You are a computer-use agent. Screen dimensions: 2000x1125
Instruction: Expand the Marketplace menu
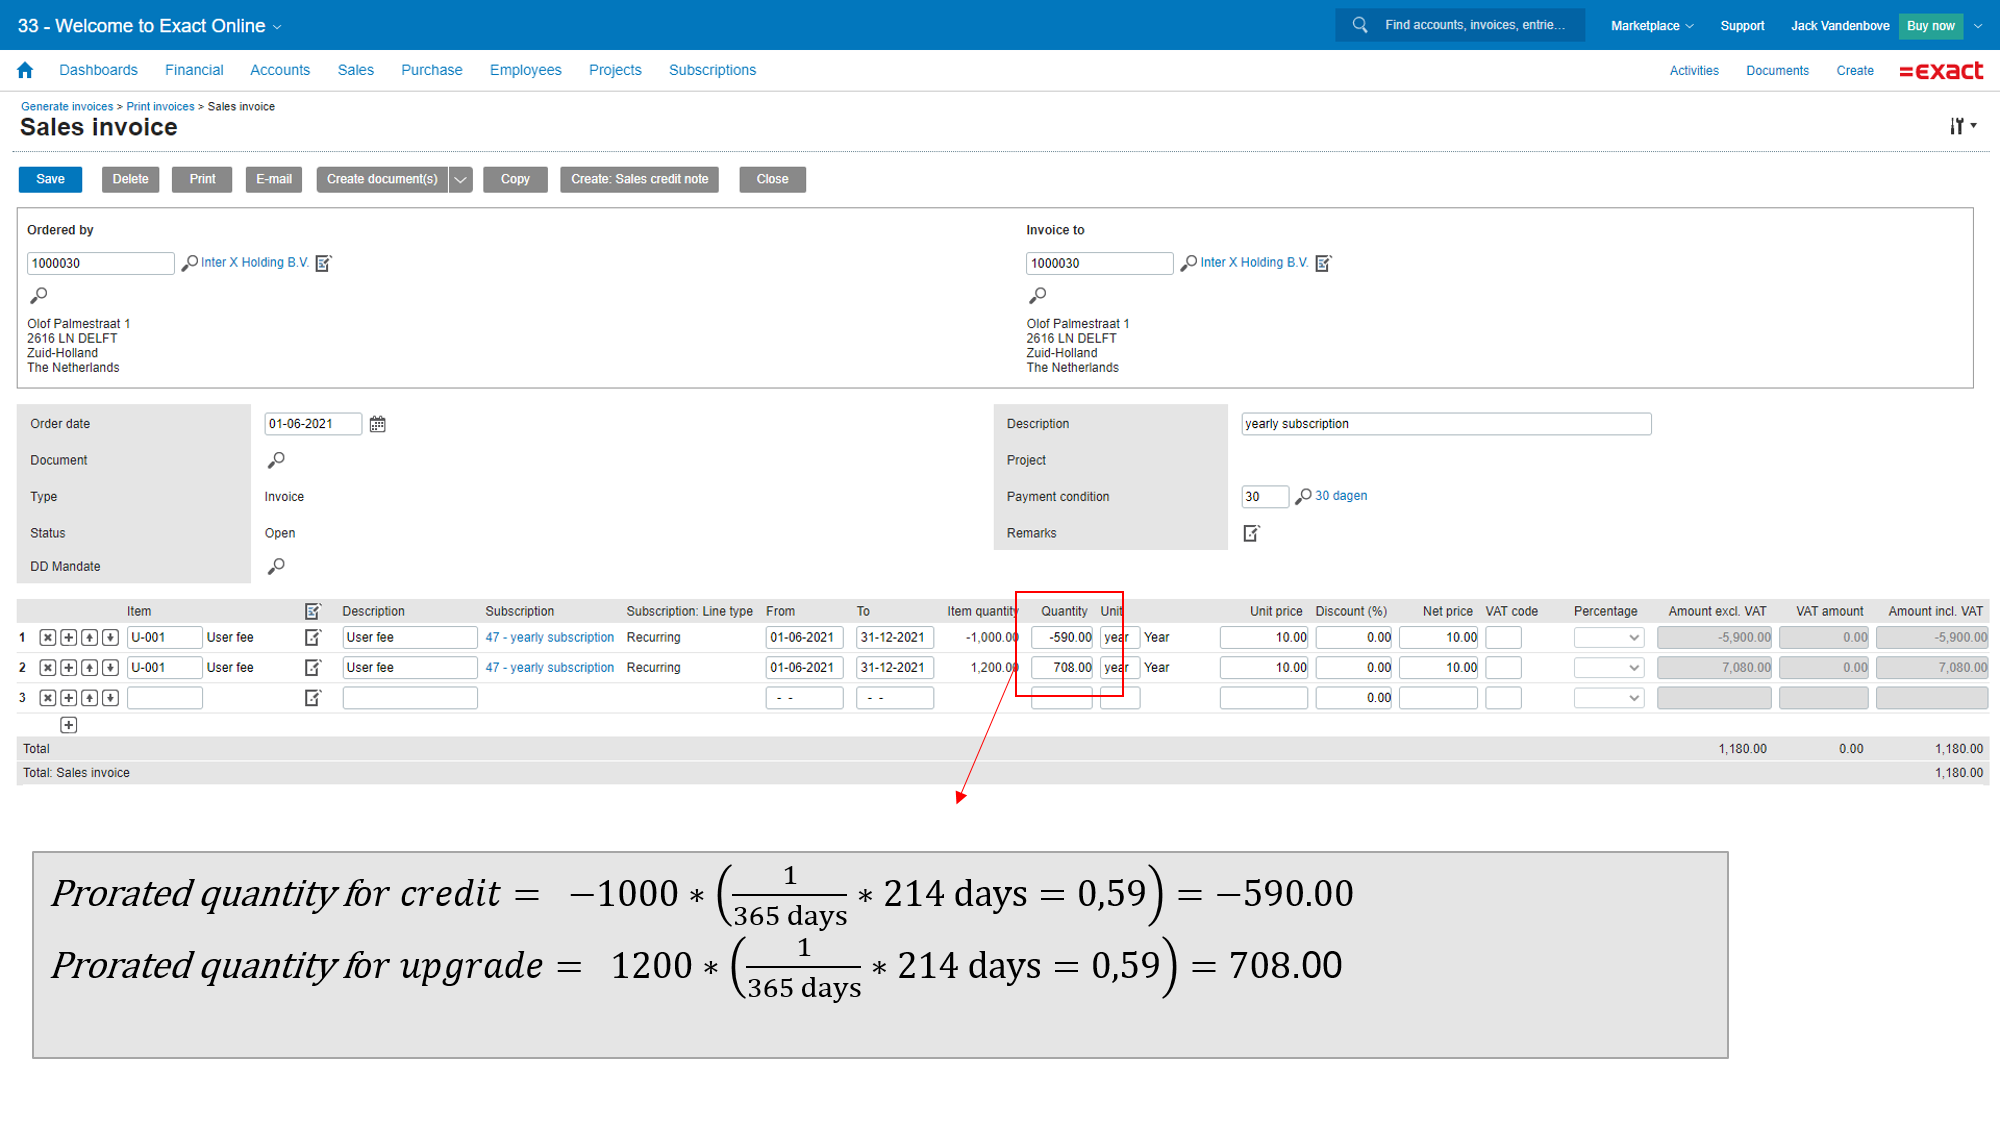pos(1652,26)
